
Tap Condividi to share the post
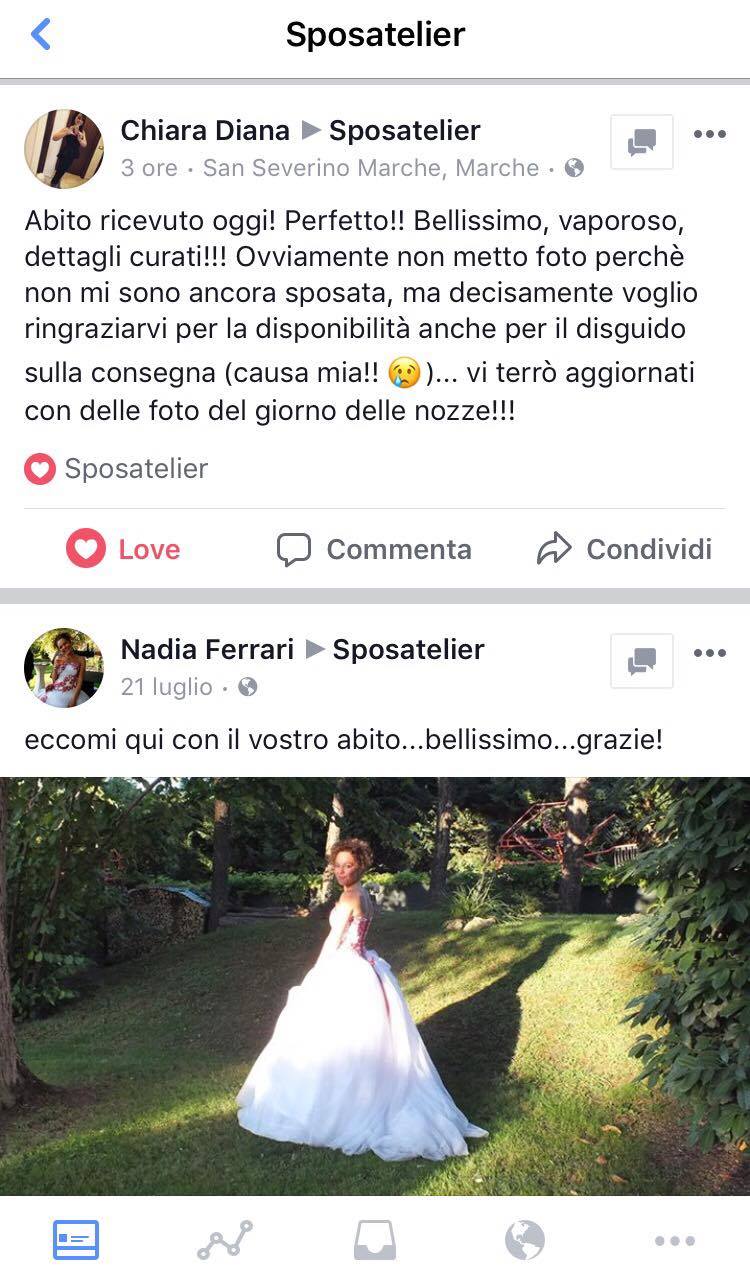click(x=624, y=549)
